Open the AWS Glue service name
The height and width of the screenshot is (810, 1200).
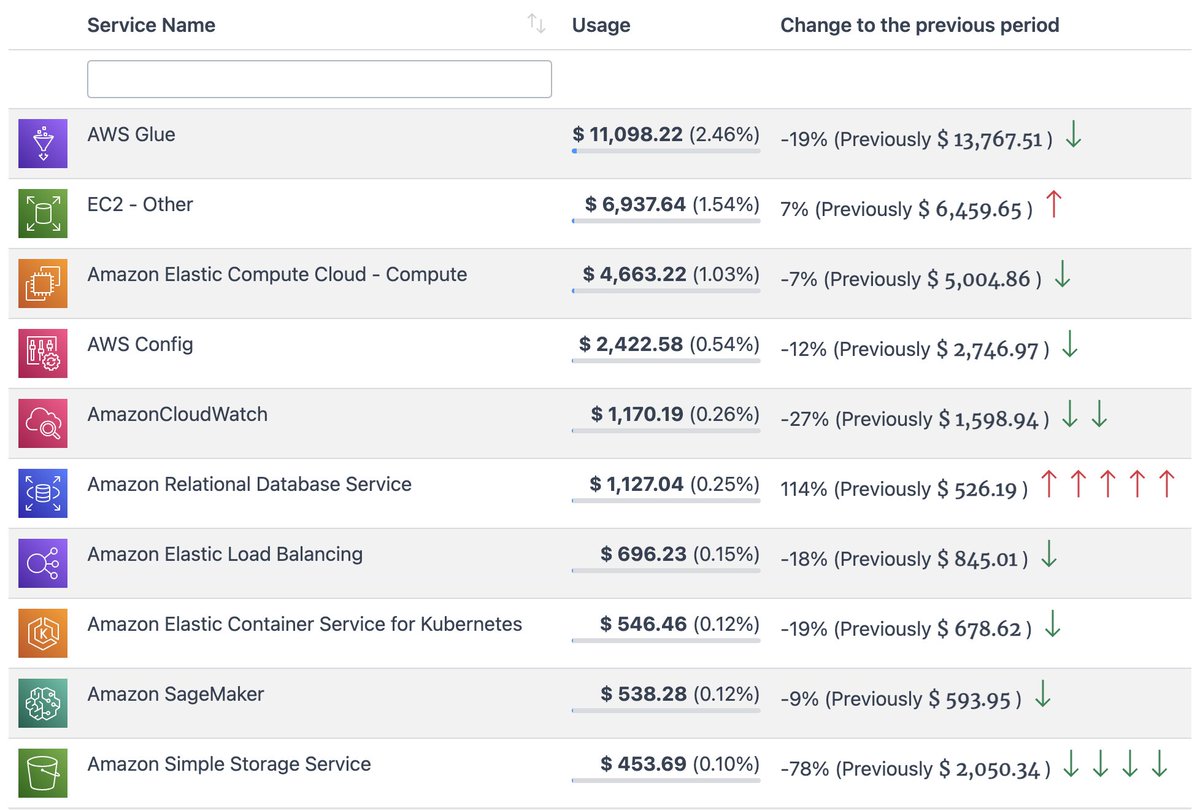pos(131,134)
